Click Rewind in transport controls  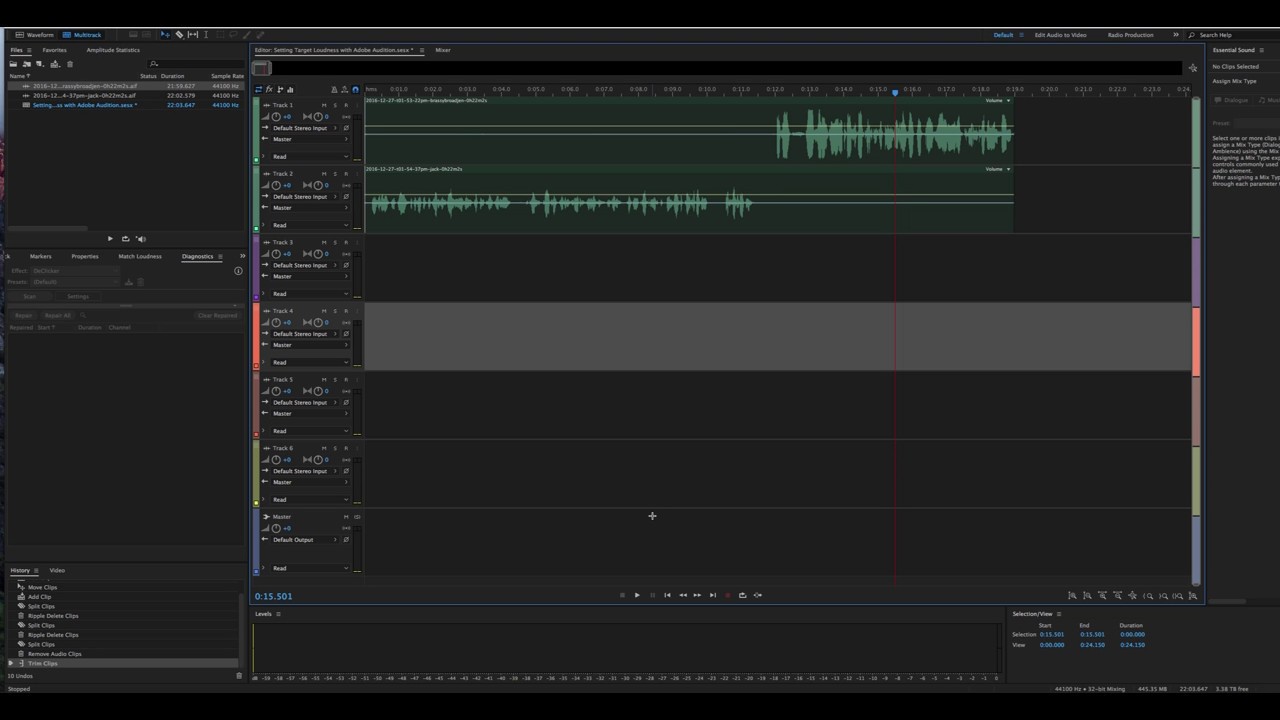(x=683, y=595)
